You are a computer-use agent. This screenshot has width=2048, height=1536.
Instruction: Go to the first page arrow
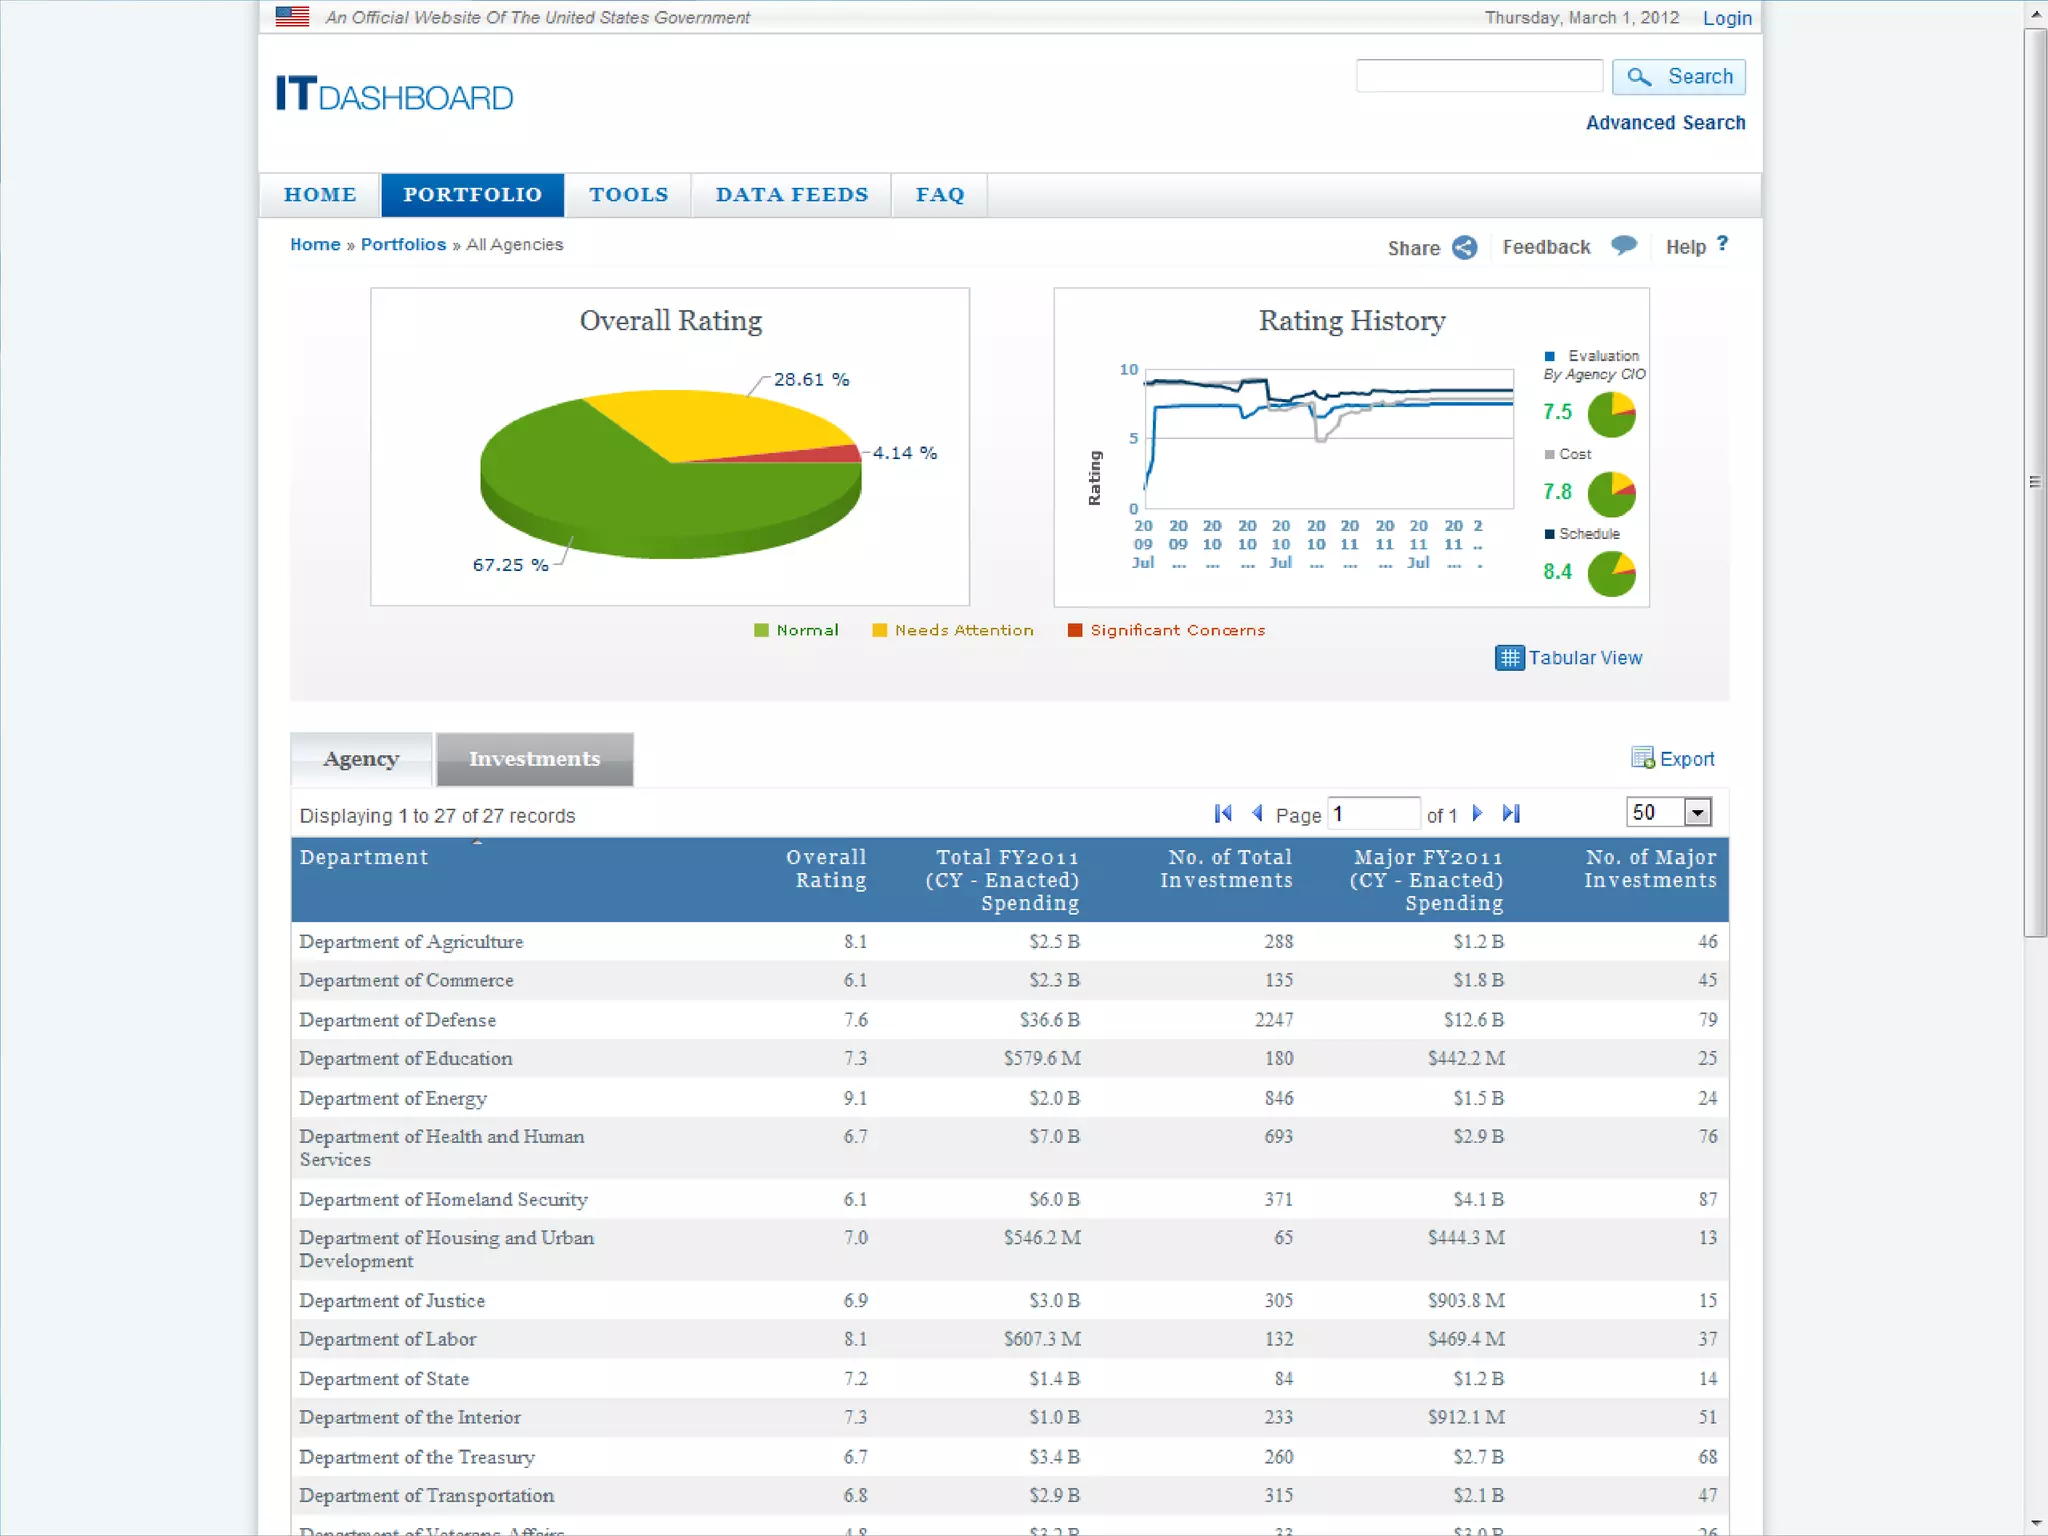1222,814
